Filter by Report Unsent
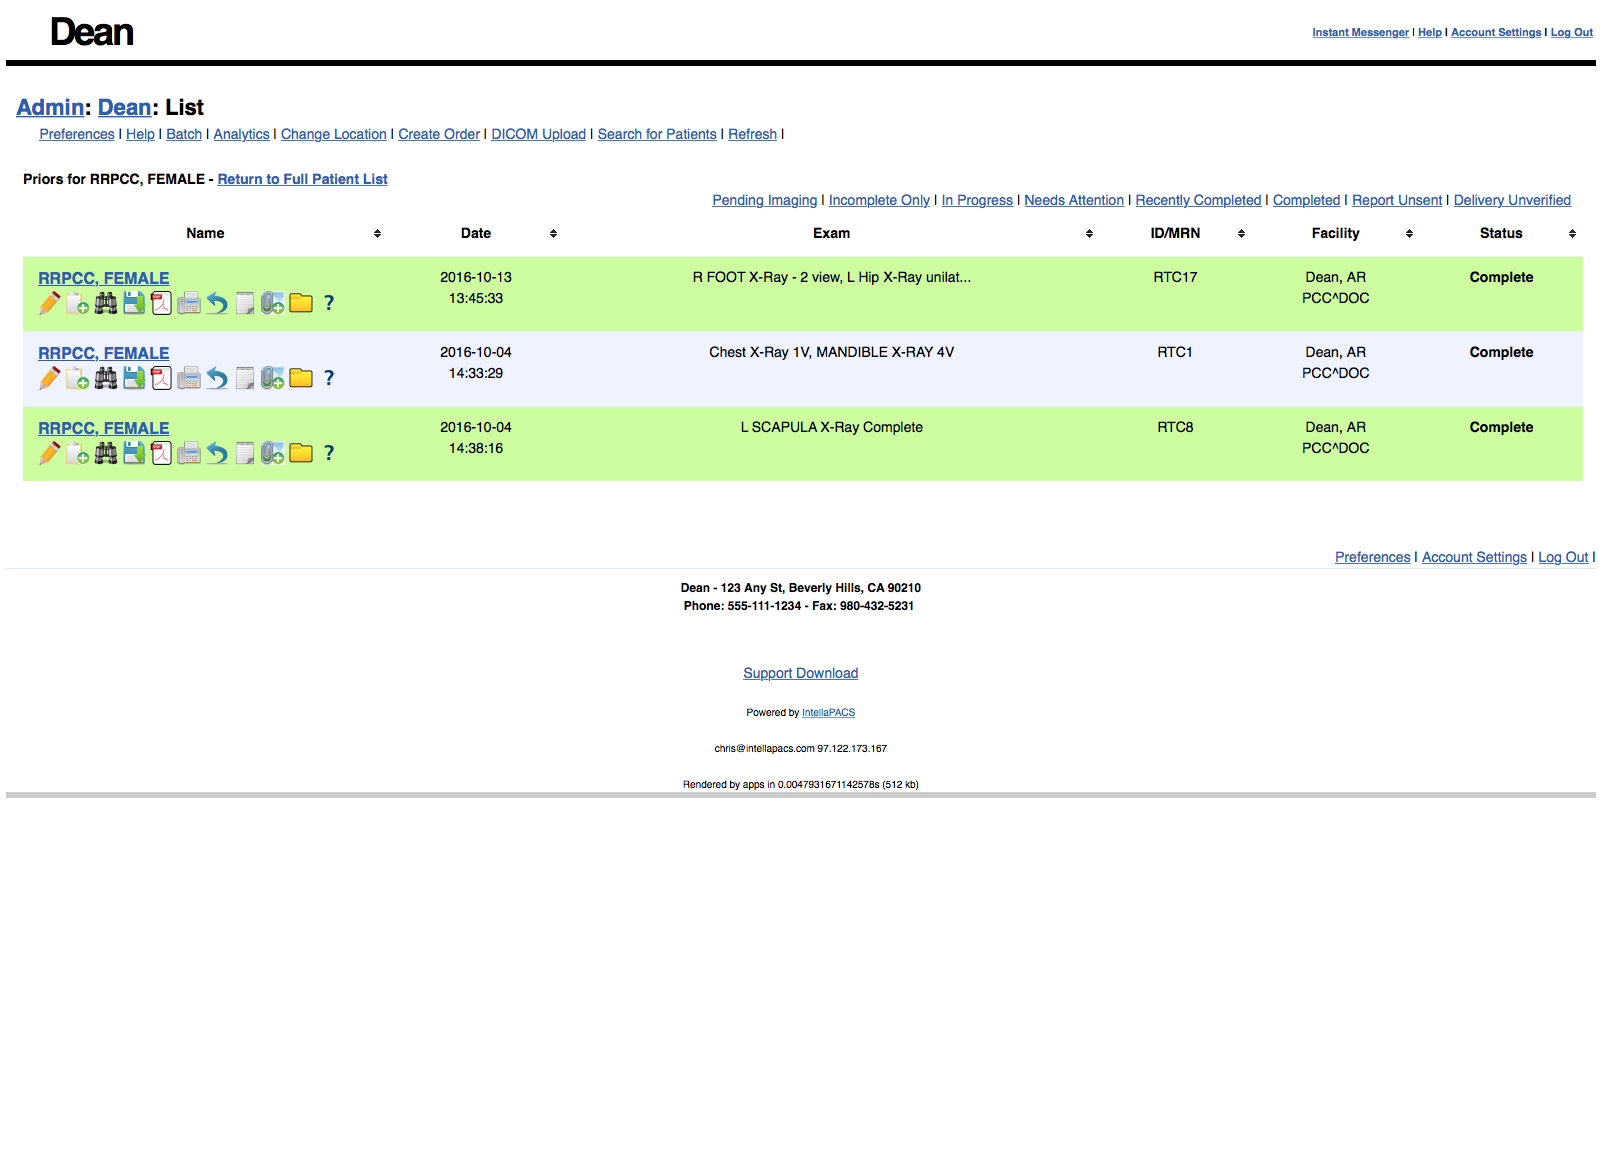Screen dimensions: 1600x1159 pos(1397,200)
